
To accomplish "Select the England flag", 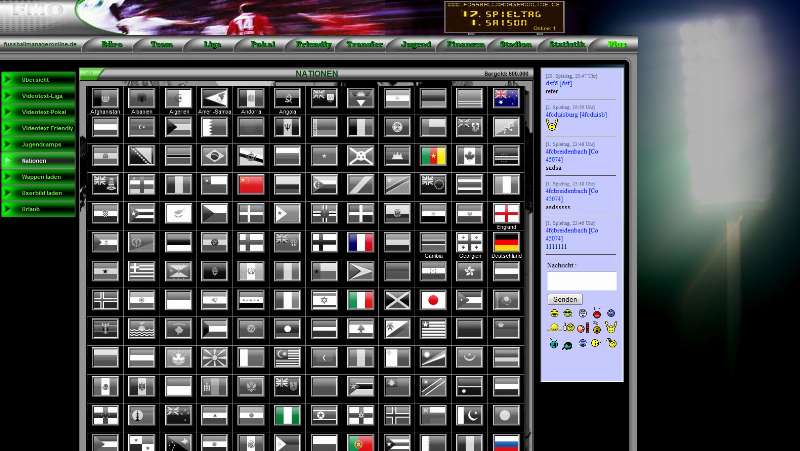I will [506, 214].
